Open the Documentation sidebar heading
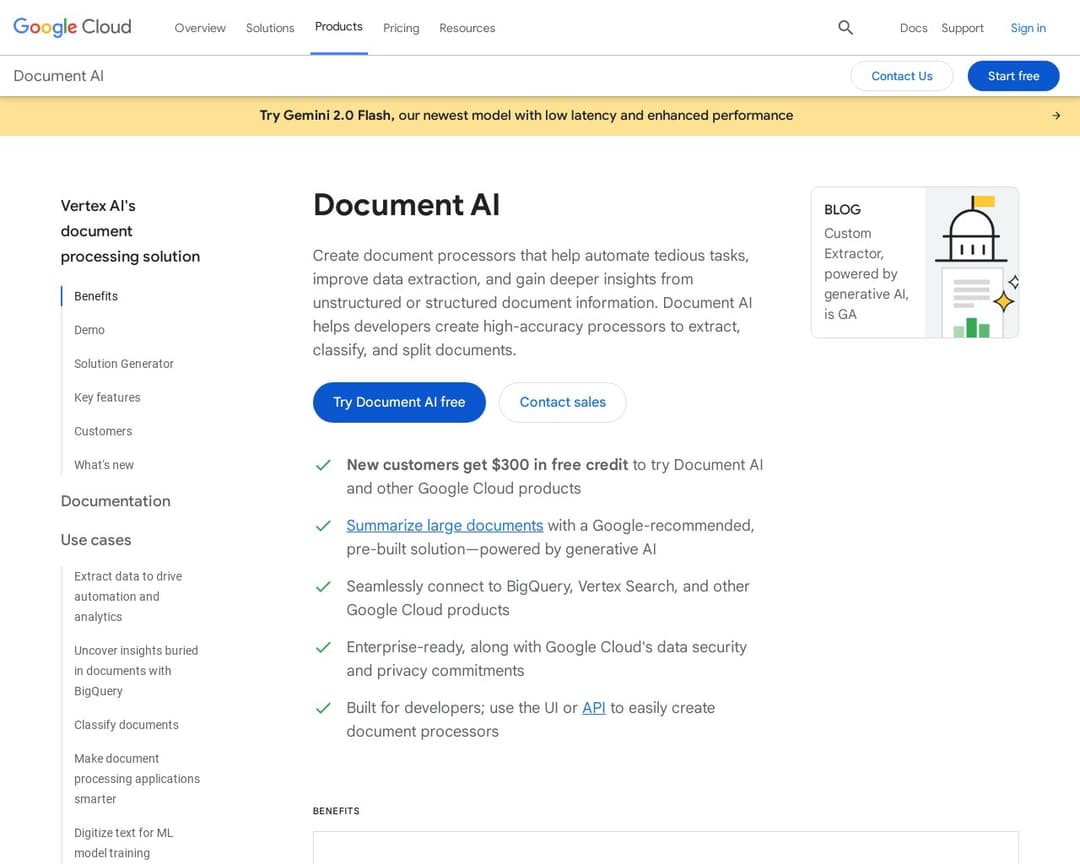This screenshot has height=864, width=1080. pyautogui.click(x=116, y=502)
